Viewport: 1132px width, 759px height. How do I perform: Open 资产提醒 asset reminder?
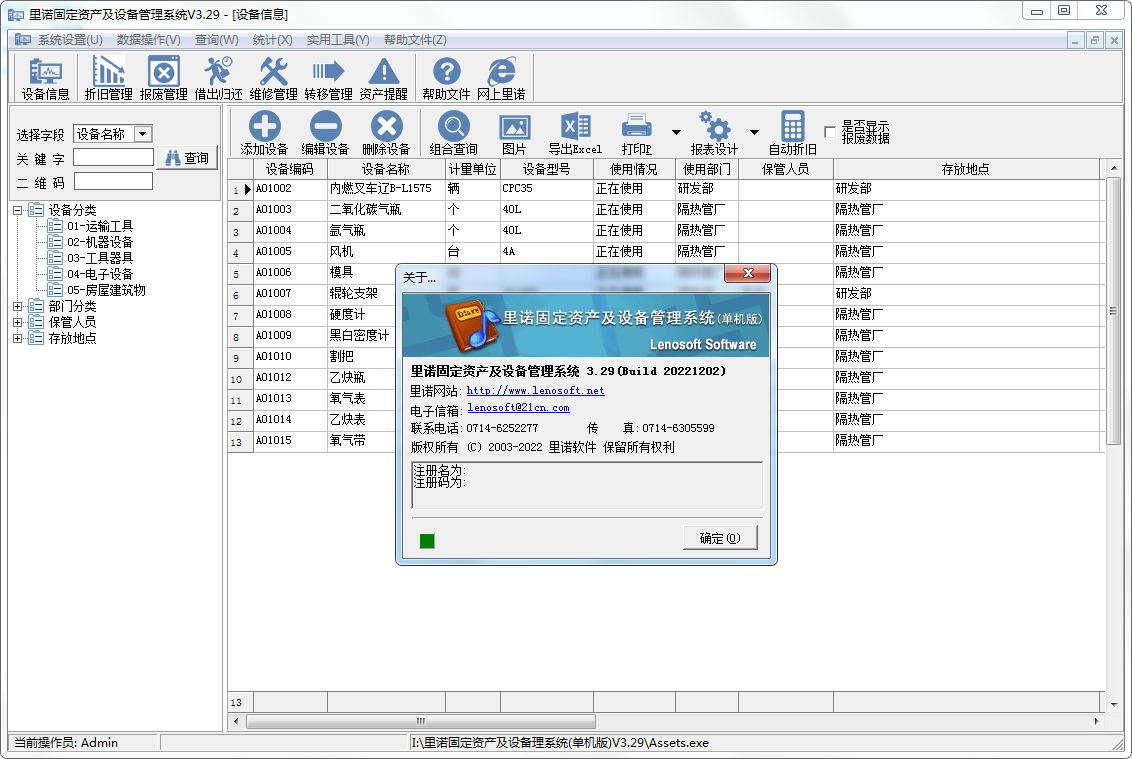click(383, 78)
